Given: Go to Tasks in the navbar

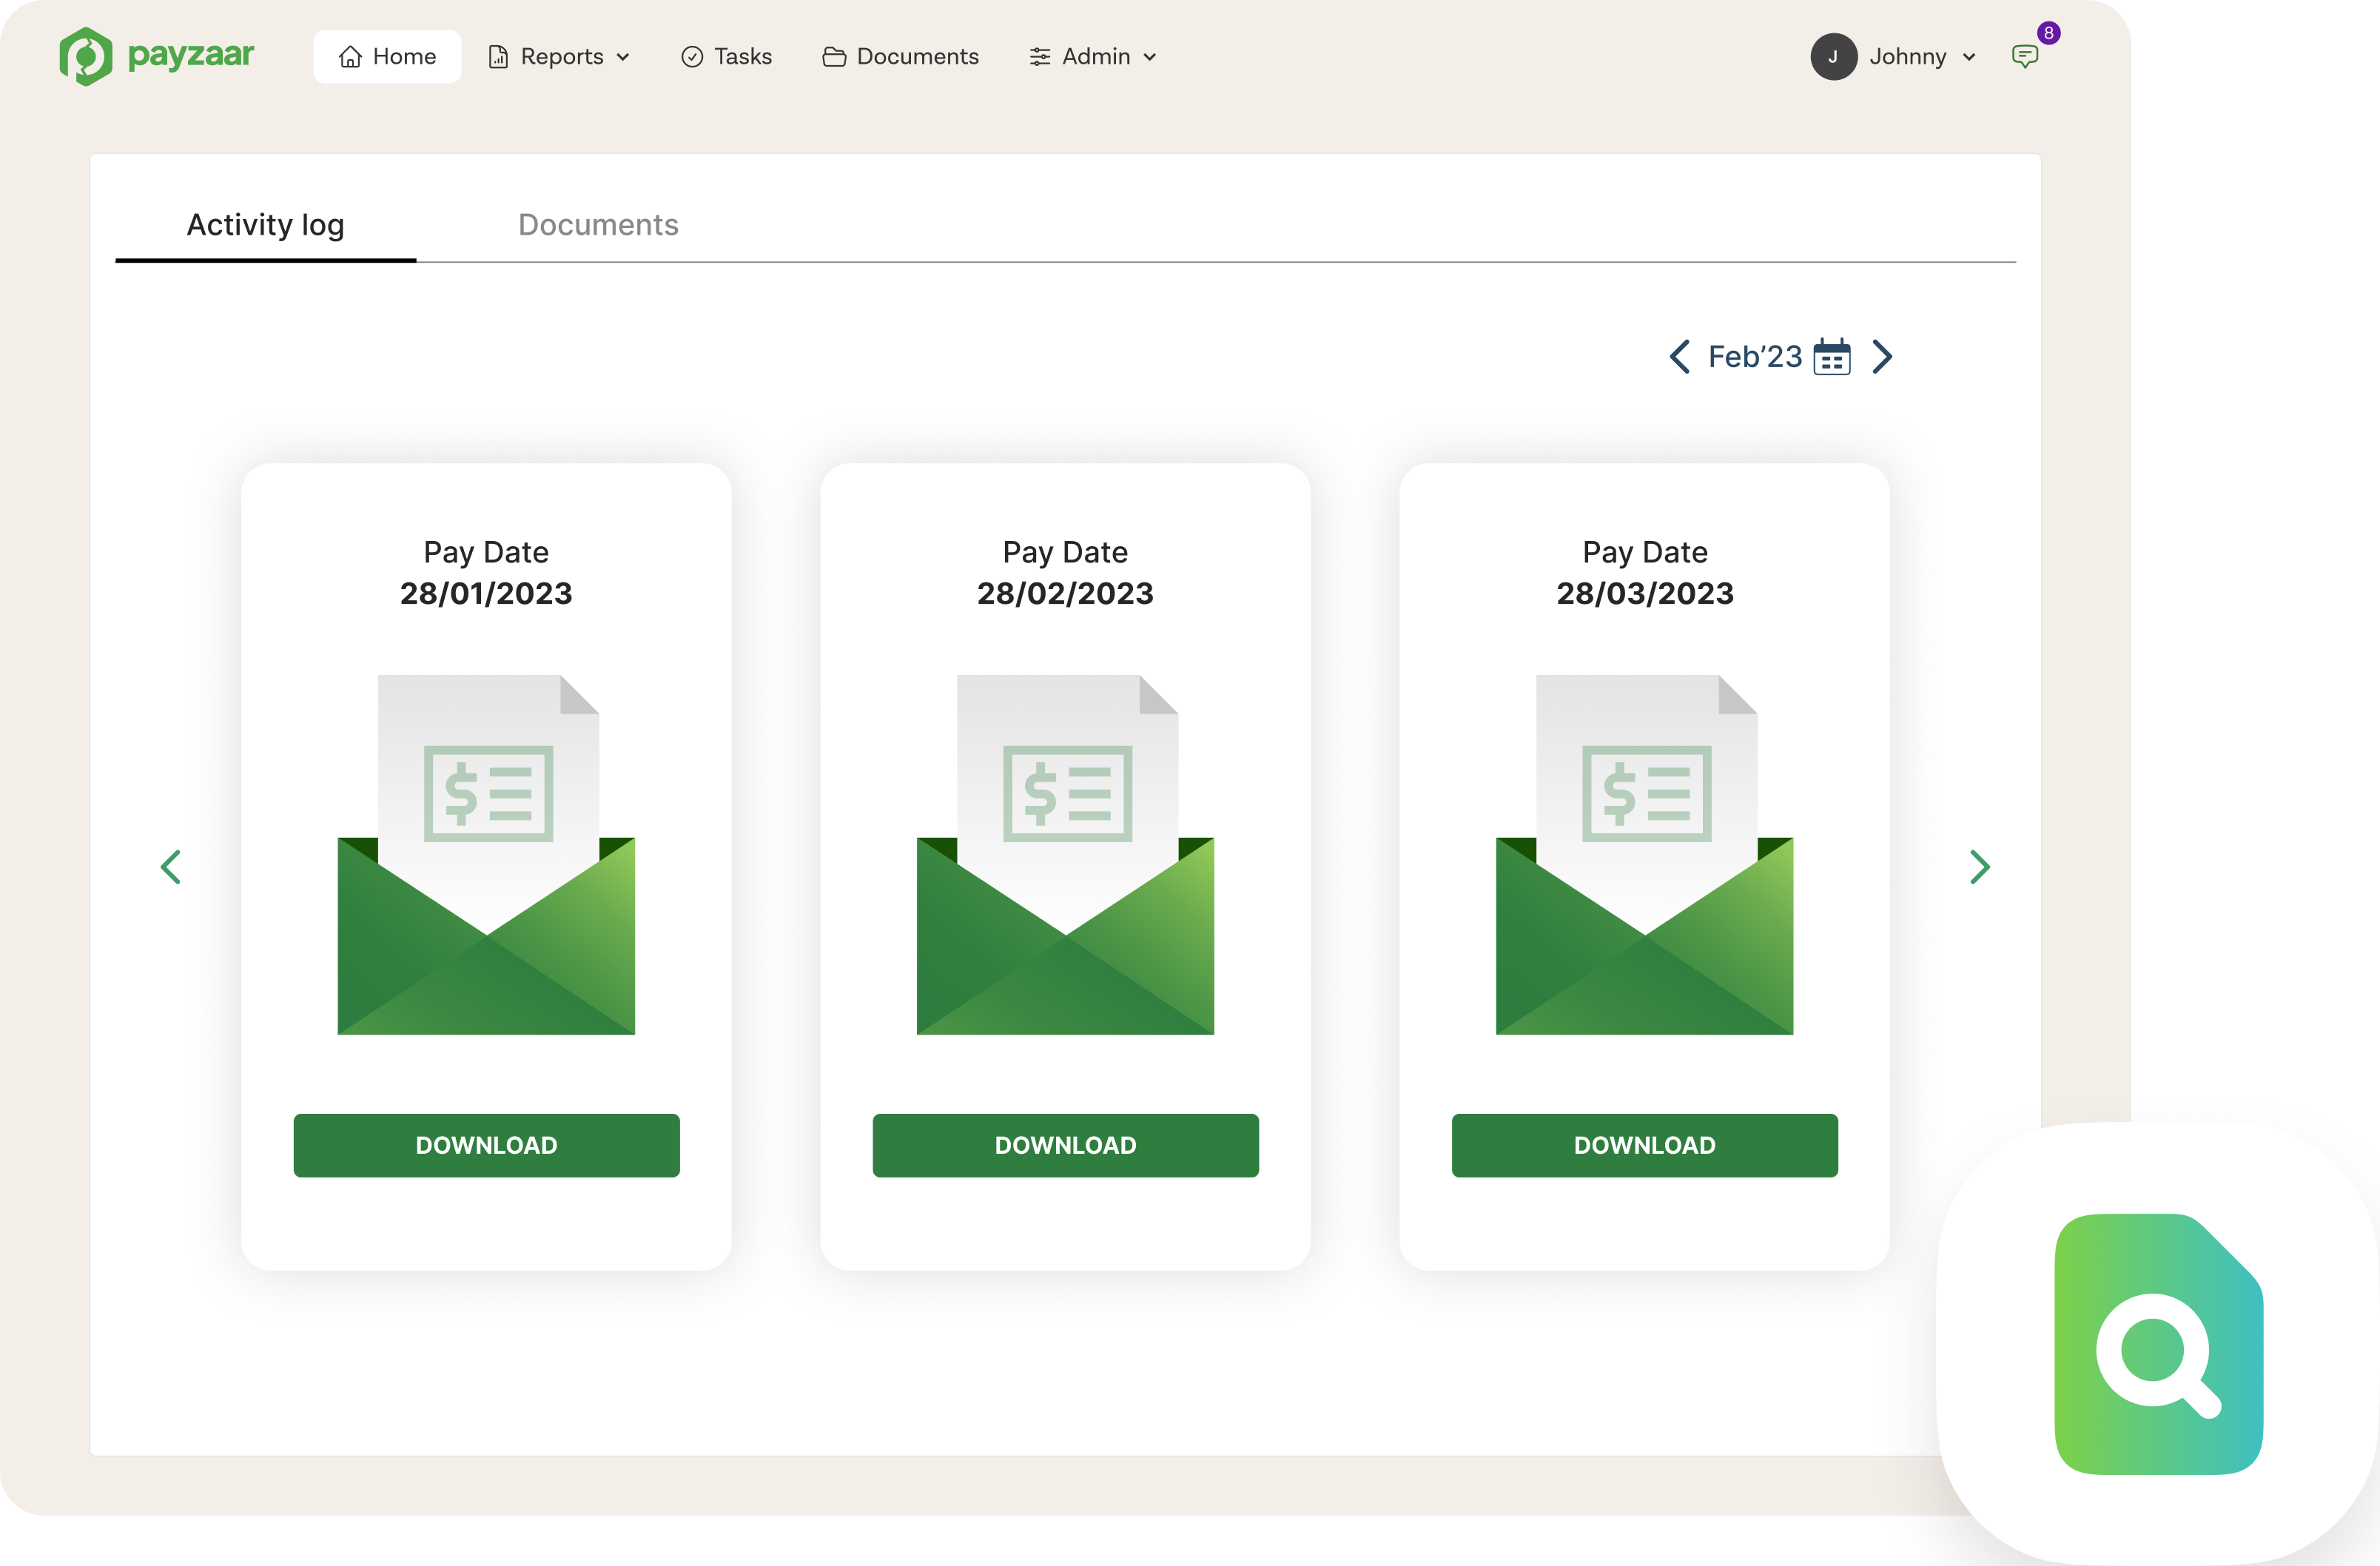Looking at the screenshot, I should point(726,57).
